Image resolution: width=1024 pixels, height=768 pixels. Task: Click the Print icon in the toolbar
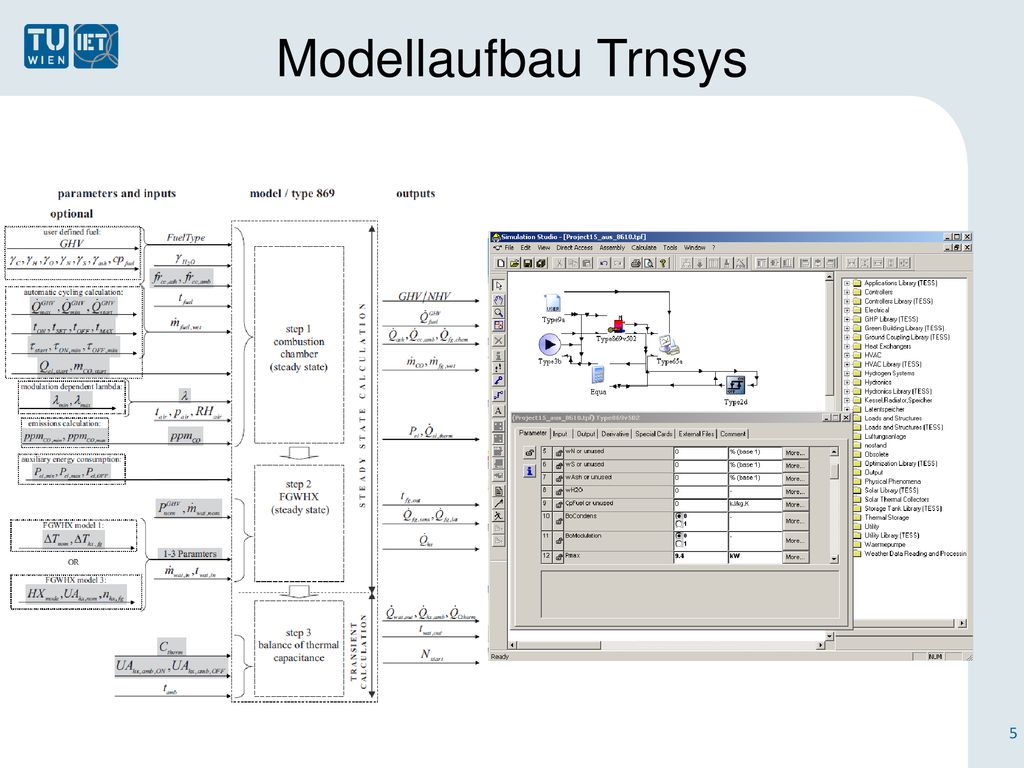[x=636, y=263]
